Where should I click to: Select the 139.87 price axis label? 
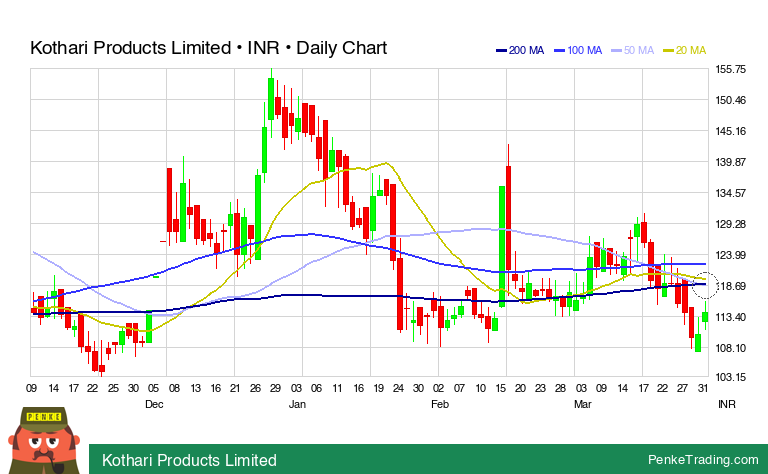click(x=731, y=162)
